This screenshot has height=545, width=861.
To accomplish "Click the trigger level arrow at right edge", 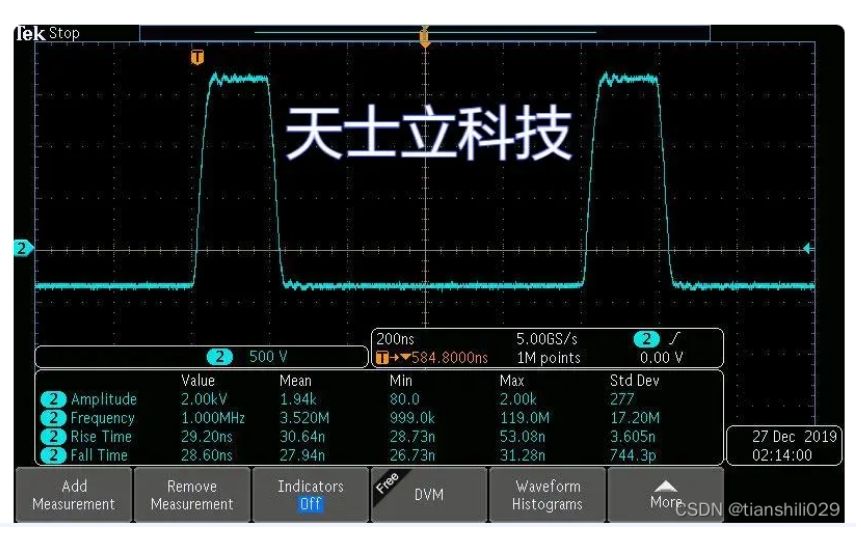I will (807, 248).
